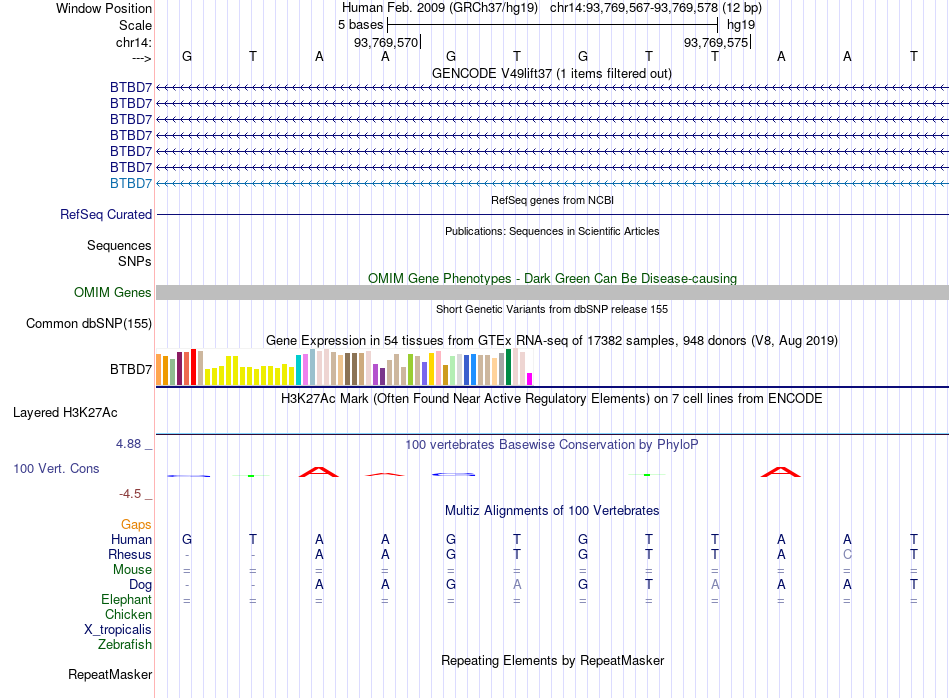Click the 93,769,575 coordinate marker
Image resolution: width=950 pixels, height=698 pixels.
[x=717, y=42]
